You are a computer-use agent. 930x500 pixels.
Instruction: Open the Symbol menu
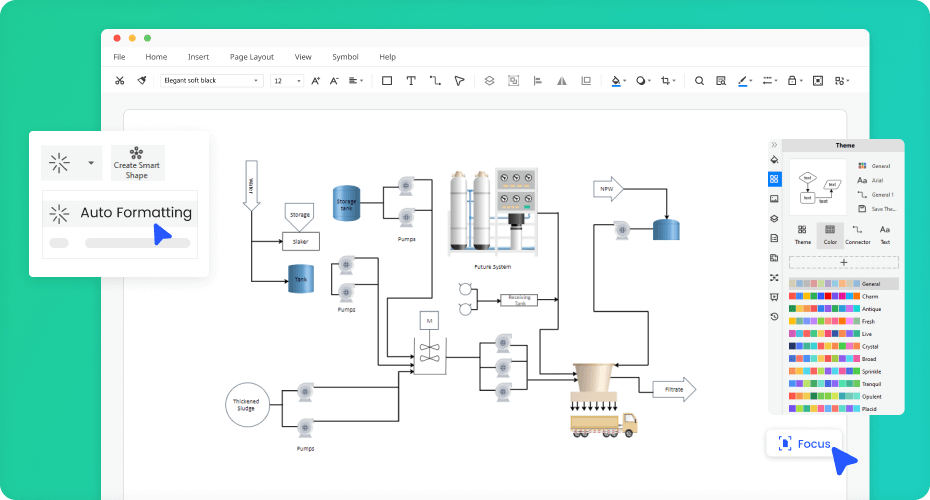pos(345,57)
